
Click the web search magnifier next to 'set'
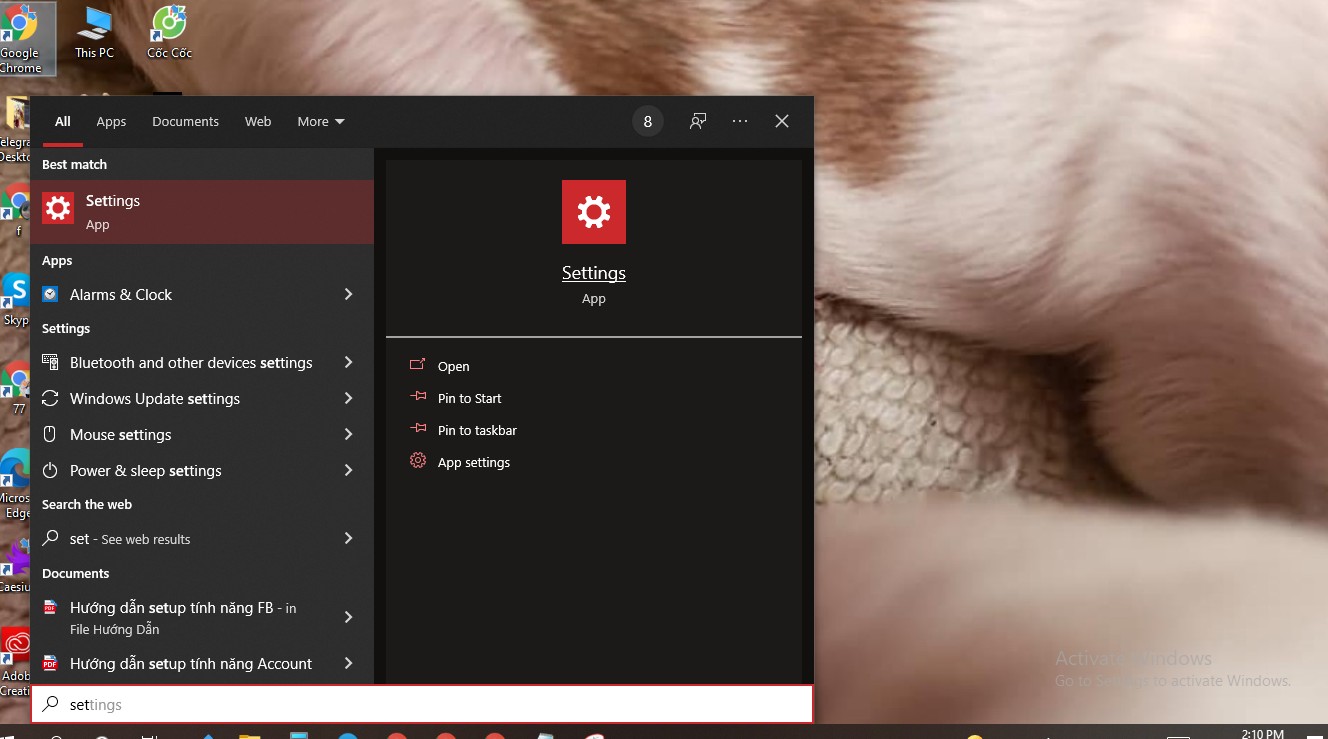coord(50,538)
